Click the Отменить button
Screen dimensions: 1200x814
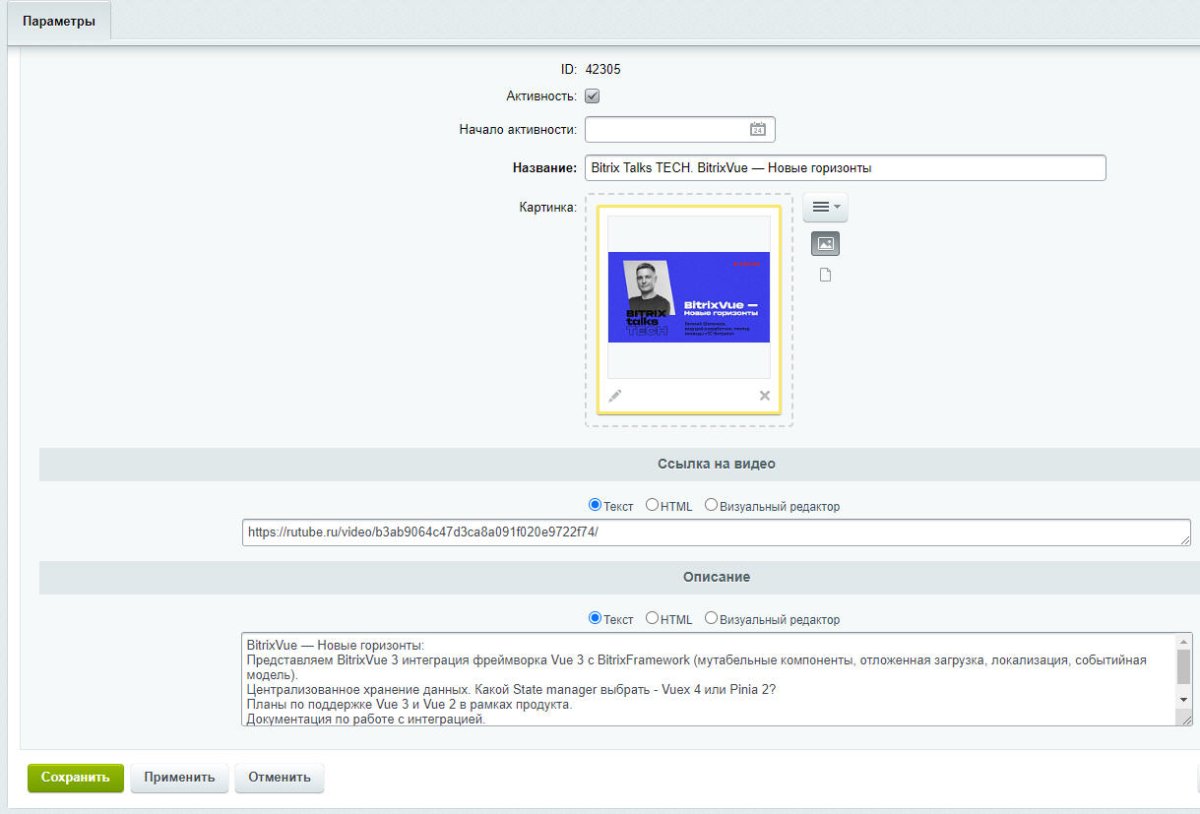[279, 778]
